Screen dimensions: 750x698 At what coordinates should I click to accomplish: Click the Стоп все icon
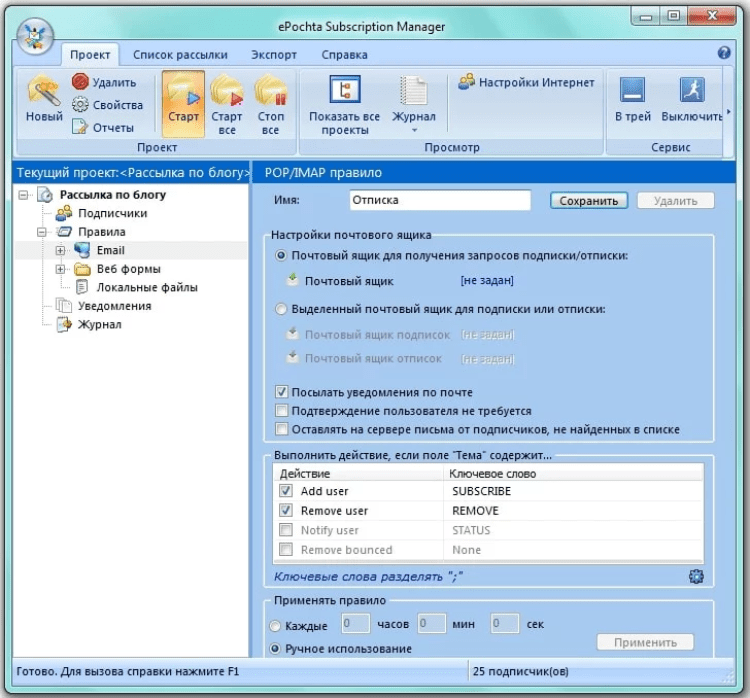[x=270, y=104]
